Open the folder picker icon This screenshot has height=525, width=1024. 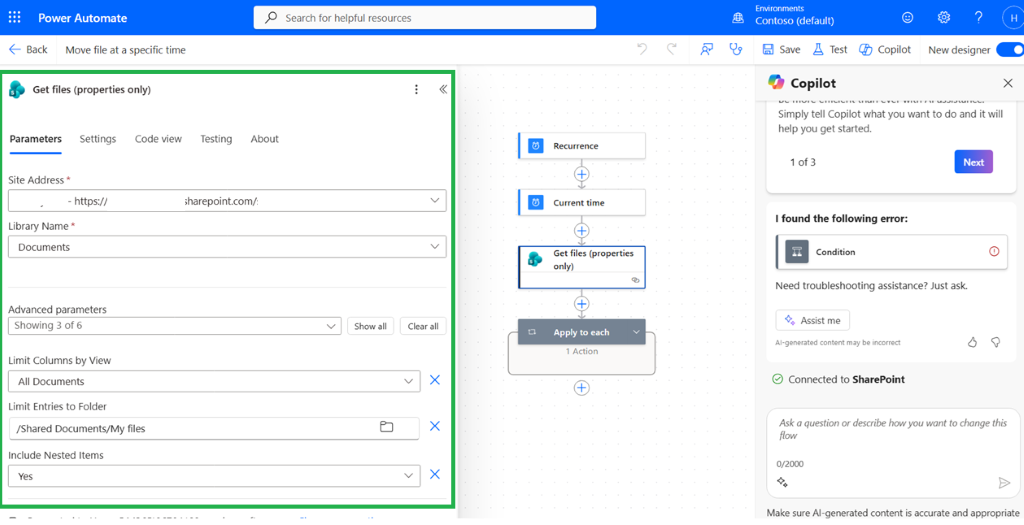(x=387, y=427)
